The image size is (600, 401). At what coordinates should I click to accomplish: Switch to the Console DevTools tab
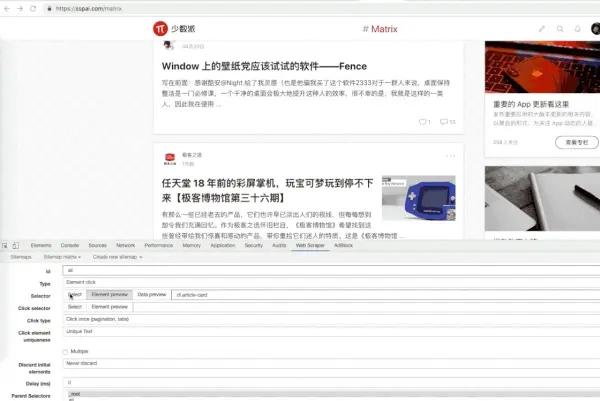70,245
